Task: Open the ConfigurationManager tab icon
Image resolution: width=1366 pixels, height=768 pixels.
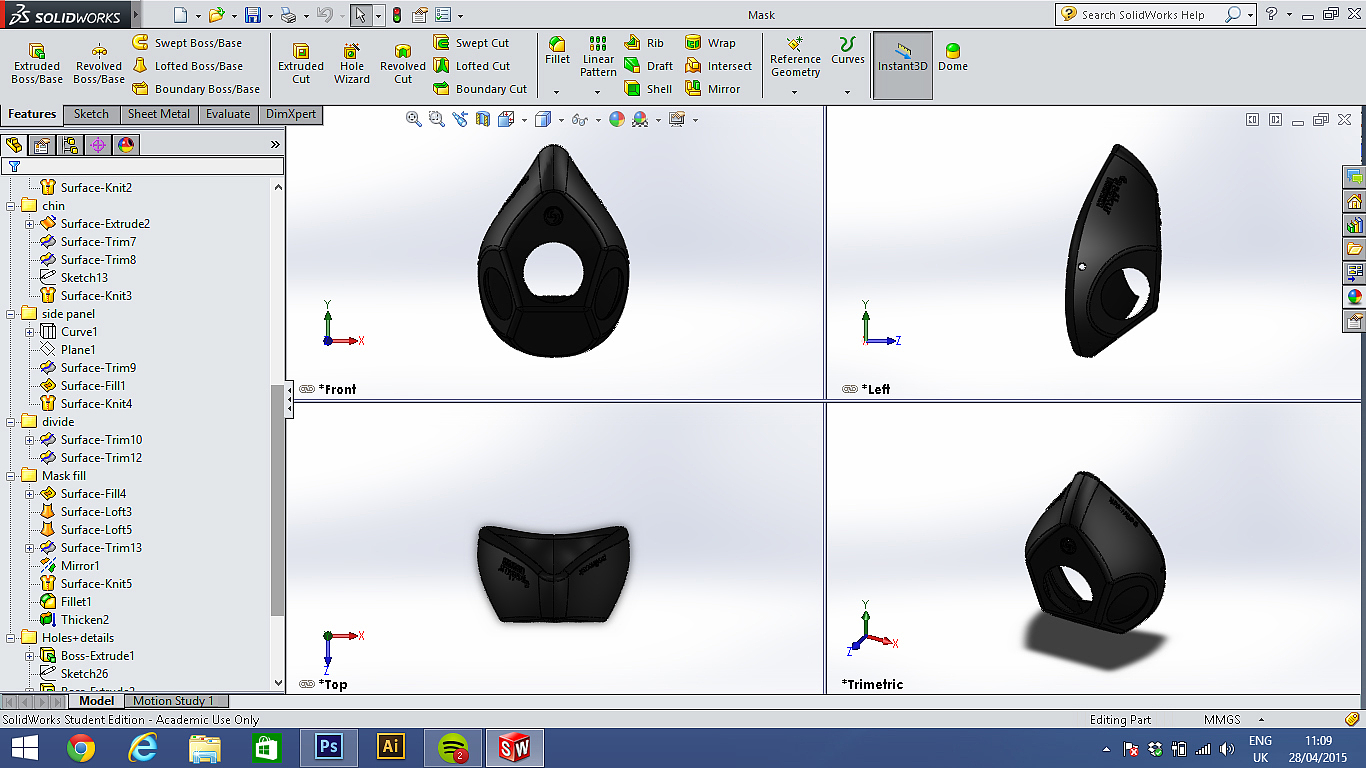Action: (x=70, y=145)
